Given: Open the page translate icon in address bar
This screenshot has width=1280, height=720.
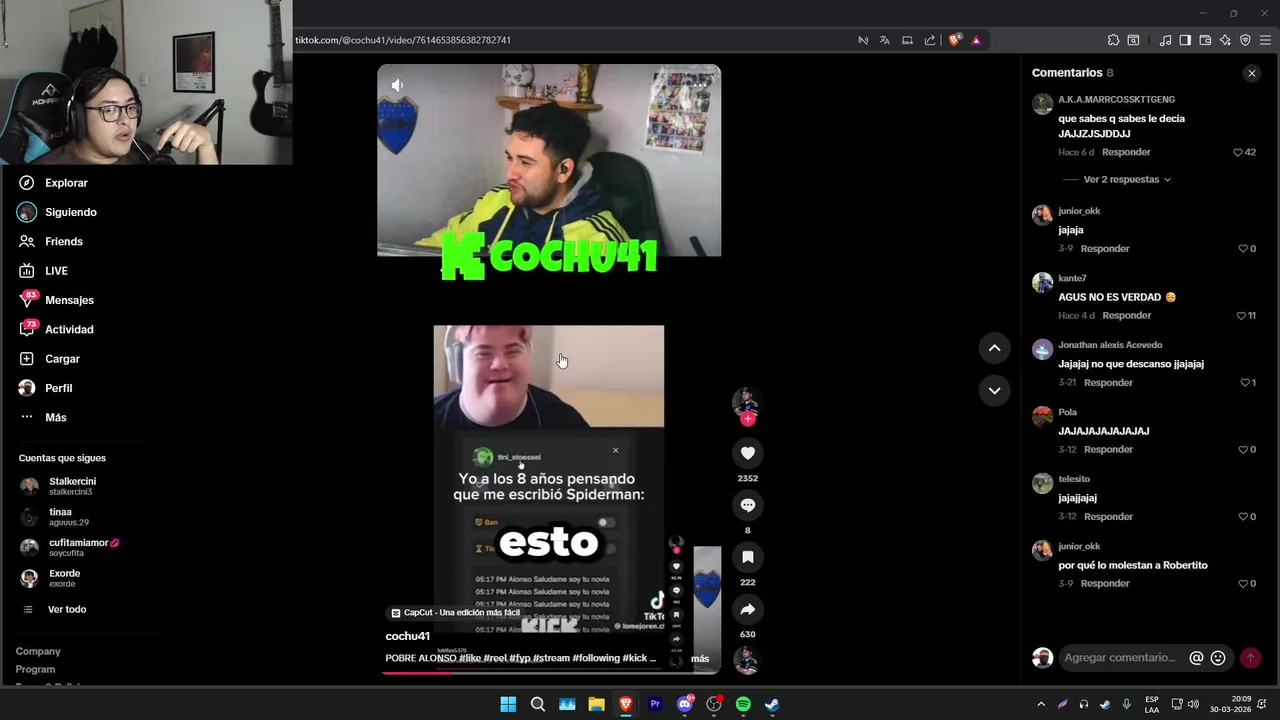Looking at the screenshot, I should (885, 40).
